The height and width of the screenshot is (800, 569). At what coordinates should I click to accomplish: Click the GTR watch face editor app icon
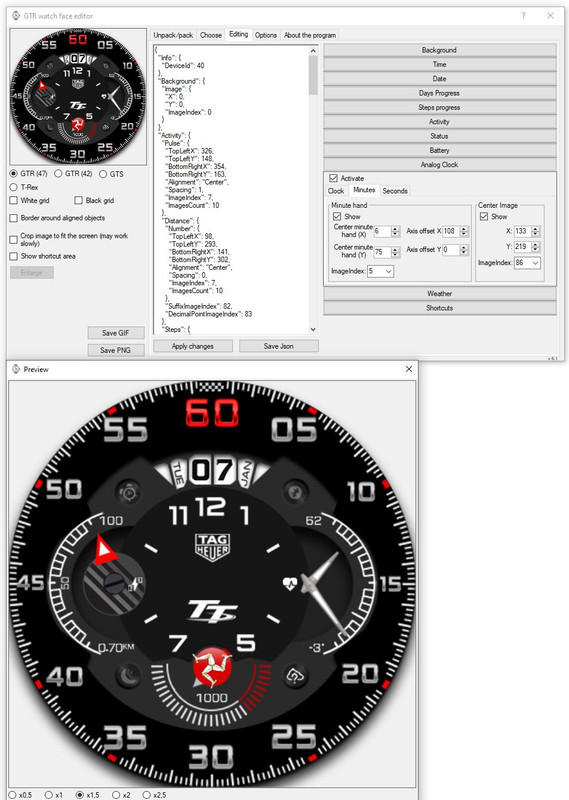[x=16, y=16]
